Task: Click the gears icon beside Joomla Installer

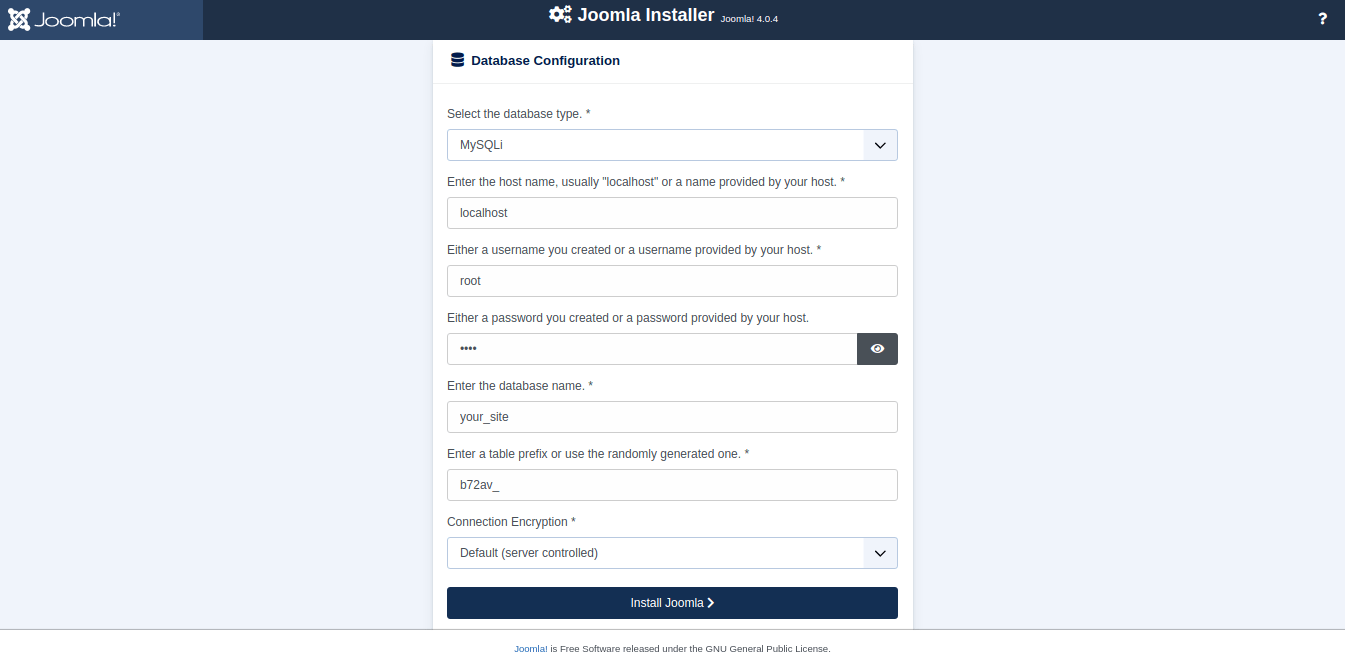Action: 560,15
